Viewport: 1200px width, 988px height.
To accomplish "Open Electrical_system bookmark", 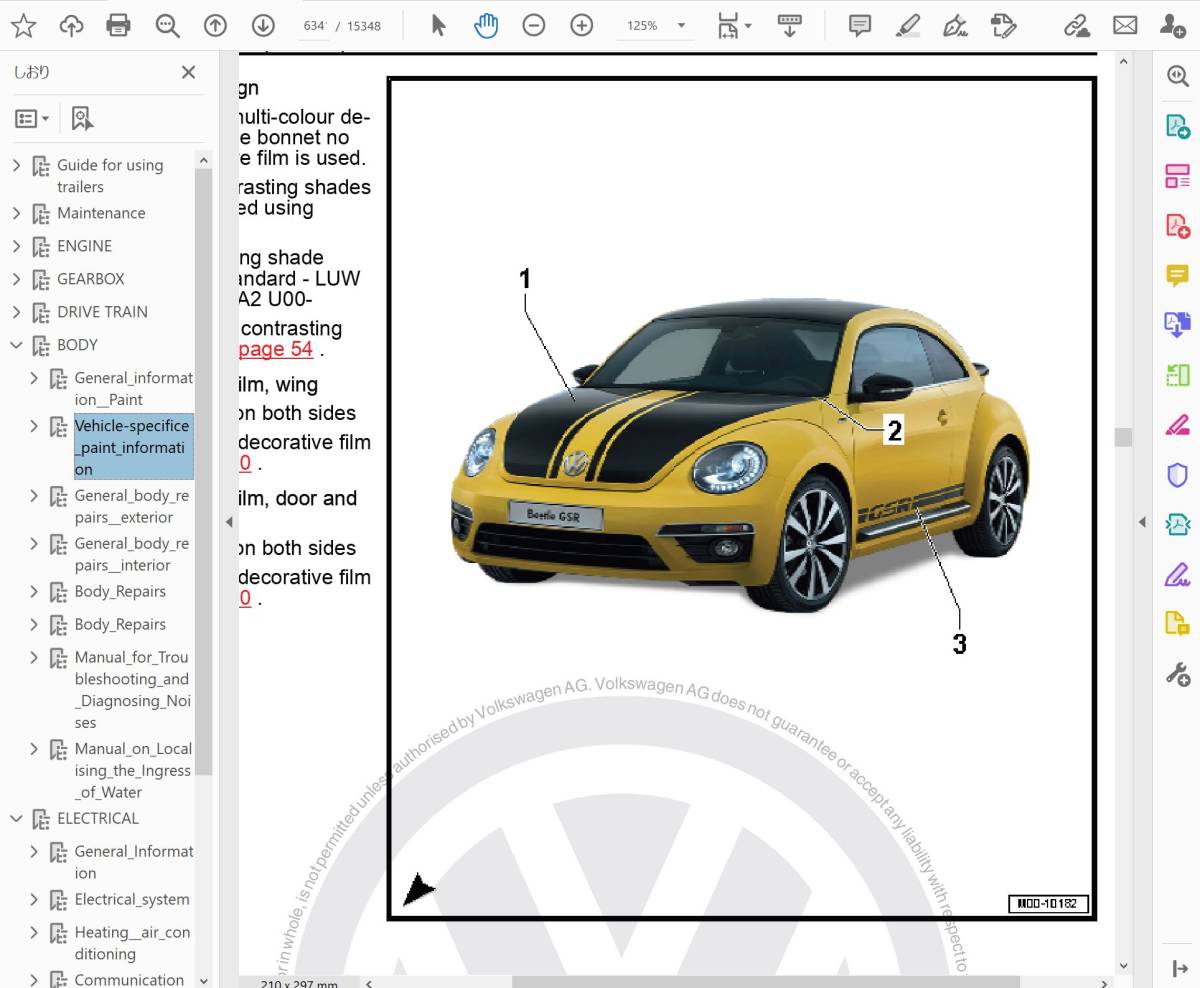I will point(132,899).
